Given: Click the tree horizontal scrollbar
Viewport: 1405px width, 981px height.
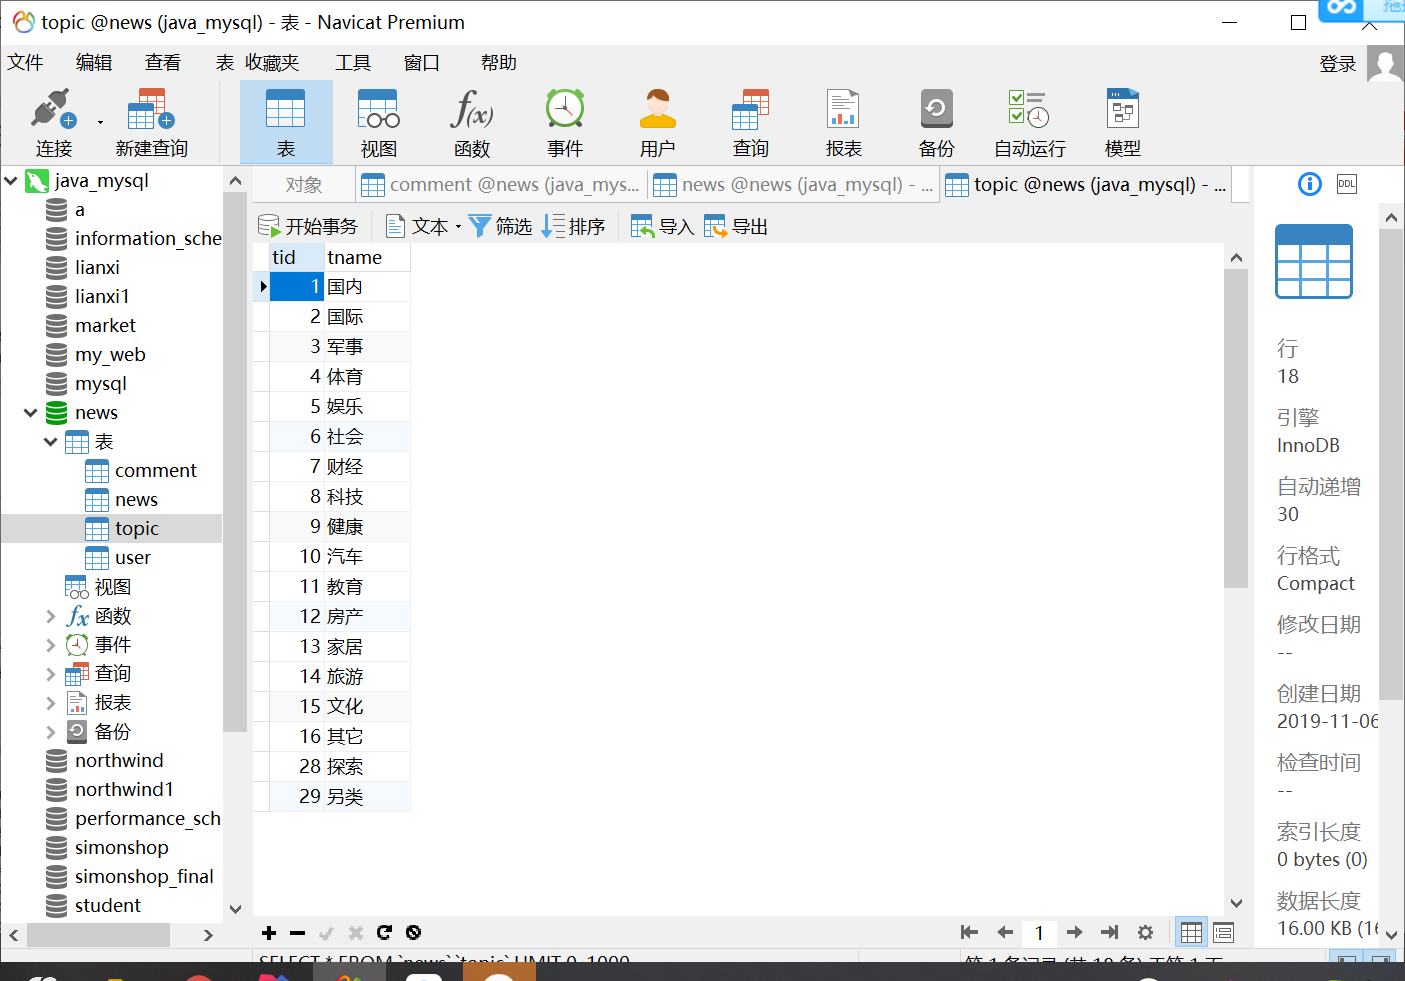Looking at the screenshot, I should [98, 935].
